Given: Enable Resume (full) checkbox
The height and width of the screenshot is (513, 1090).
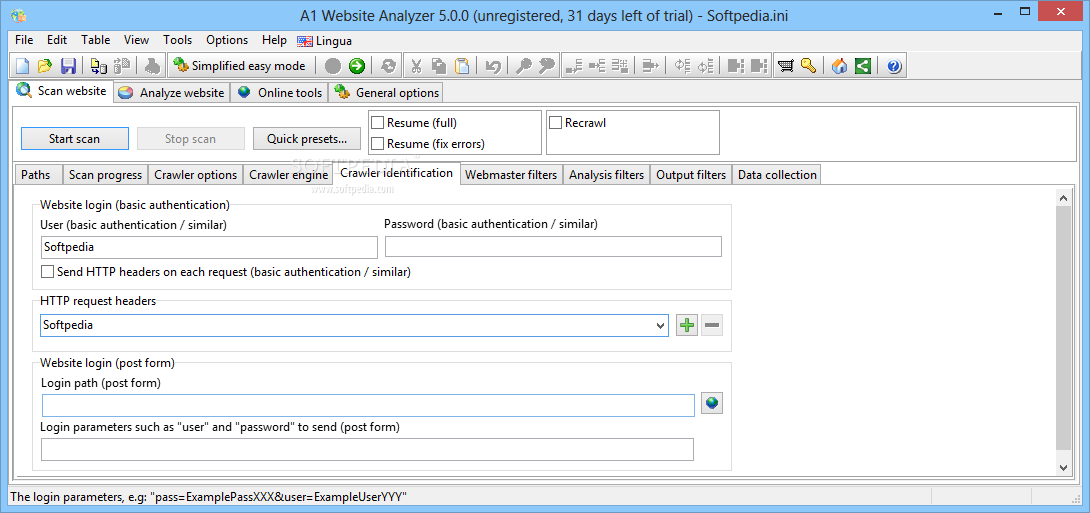Looking at the screenshot, I should pyautogui.click(x=377, y=123).
